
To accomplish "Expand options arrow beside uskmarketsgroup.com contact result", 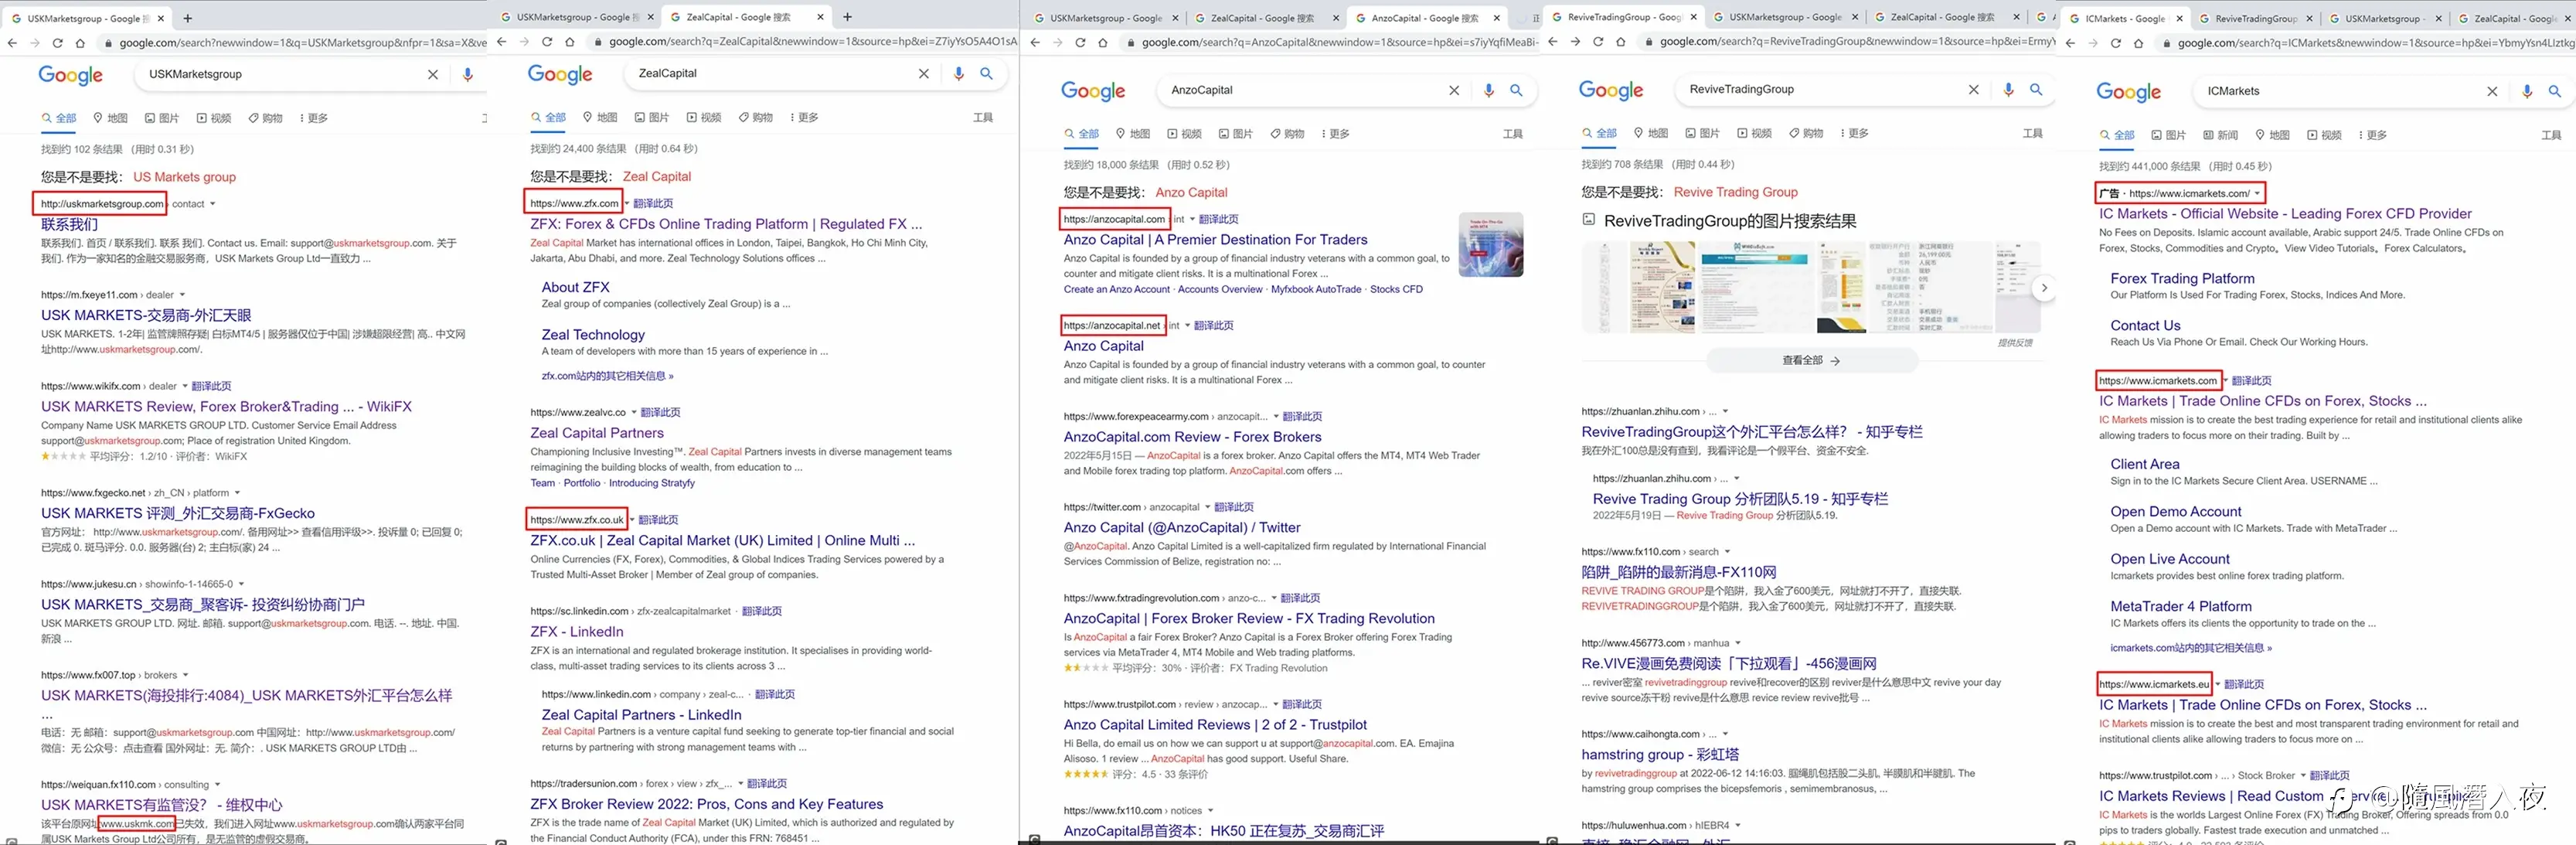I will tap(212, 204).
